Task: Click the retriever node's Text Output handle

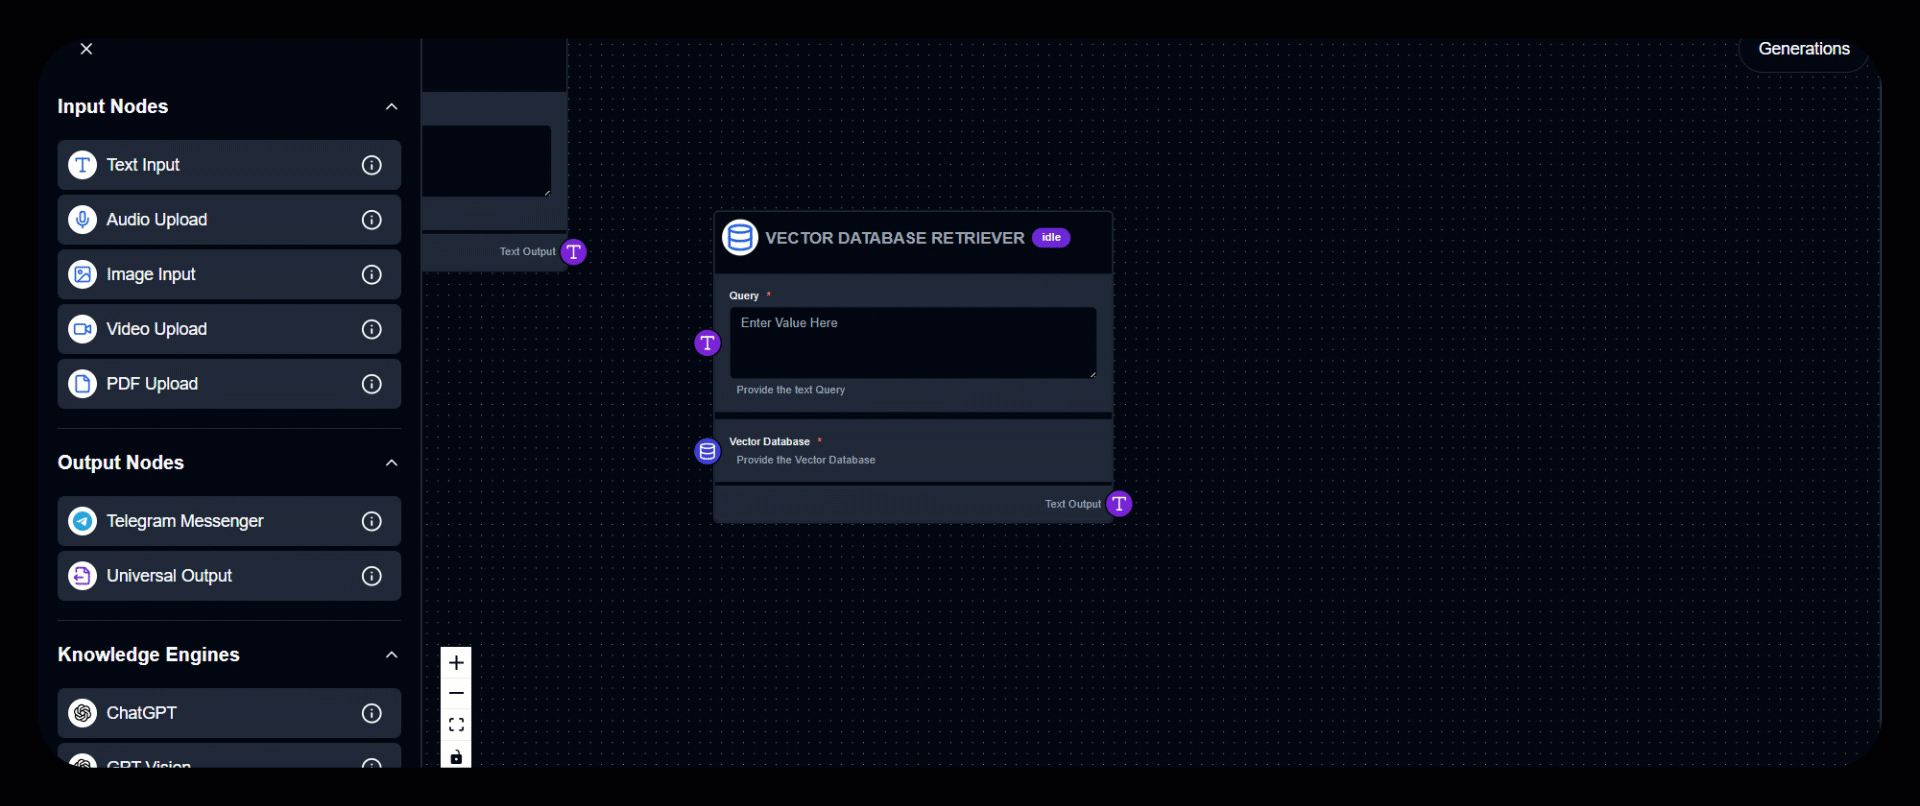Action: tap(1119, 504)
